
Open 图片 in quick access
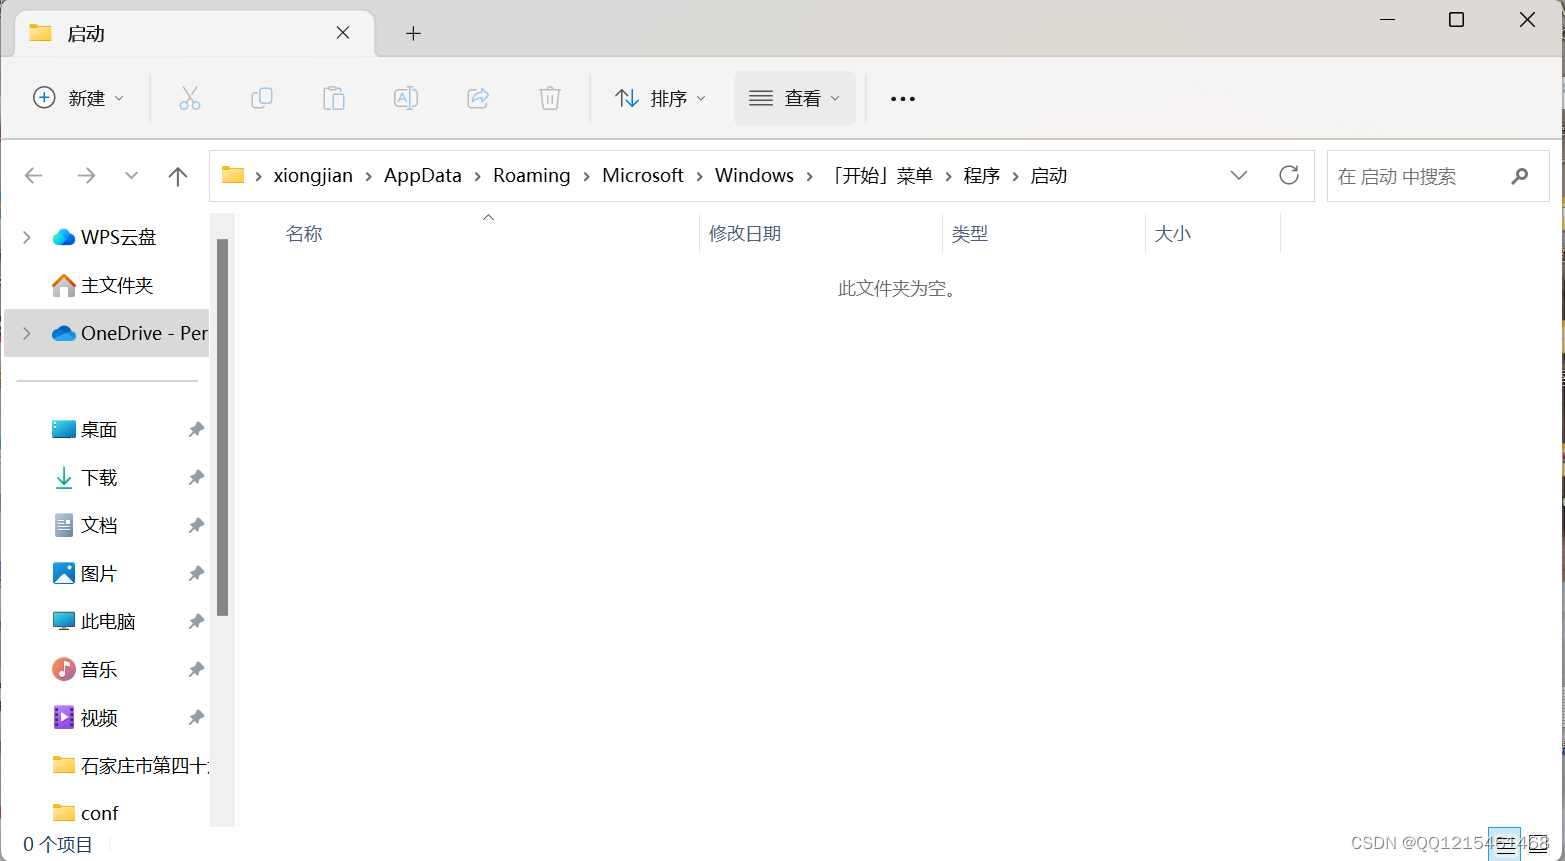(x=99, y=573)
